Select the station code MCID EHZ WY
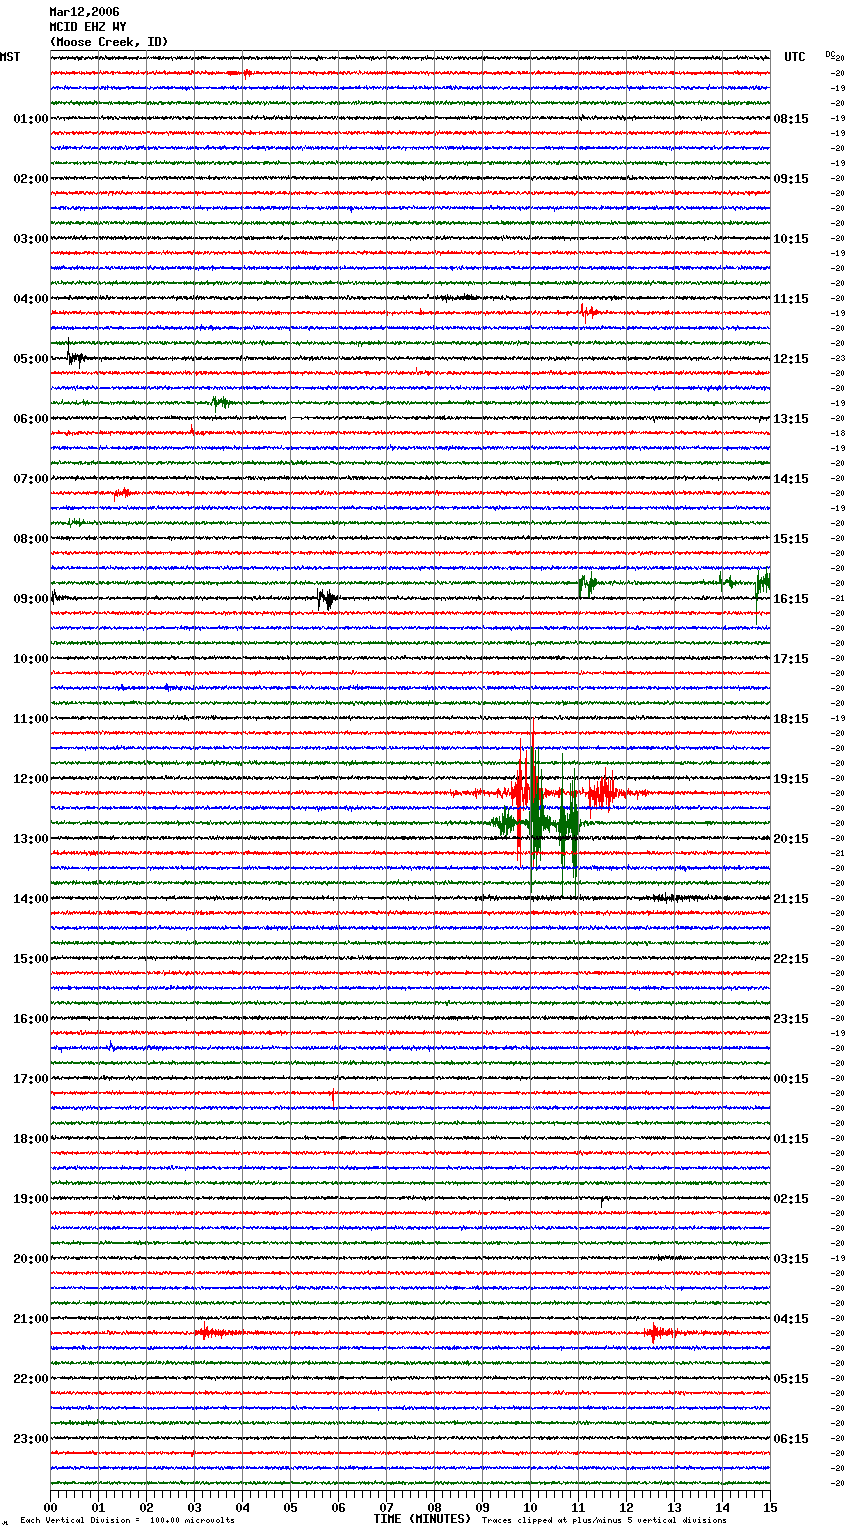Screen dimensions: 850x1534 click(x=88, y=27)
